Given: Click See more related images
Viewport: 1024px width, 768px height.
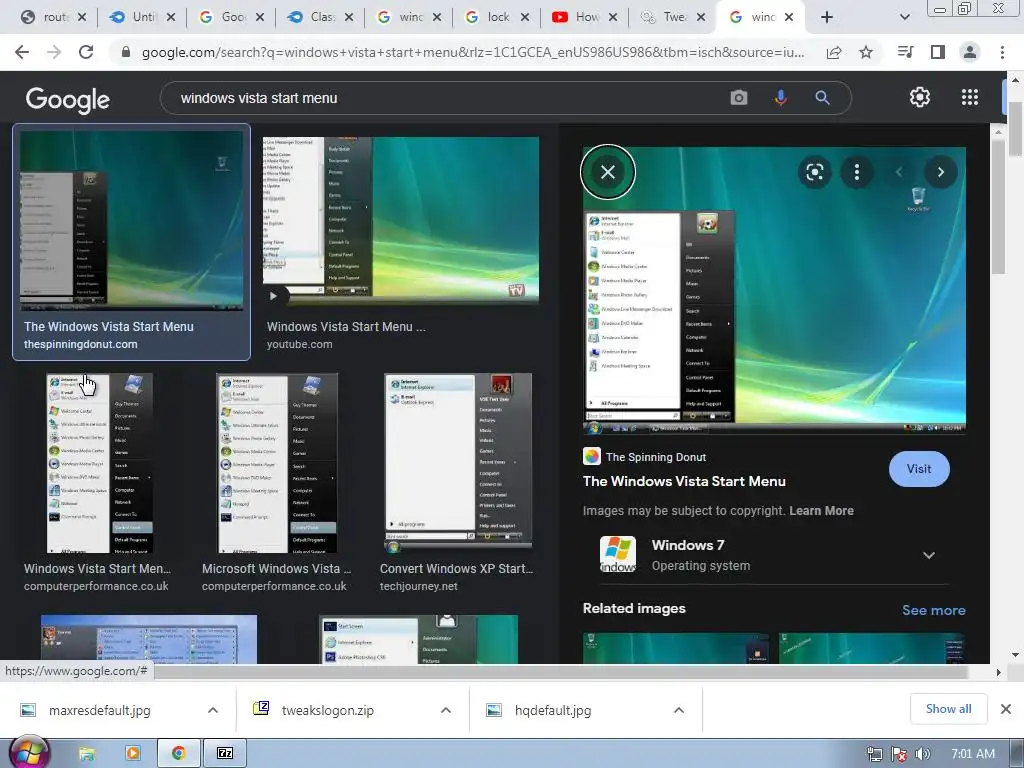Looking at the screenshot, I should (933, 610).
